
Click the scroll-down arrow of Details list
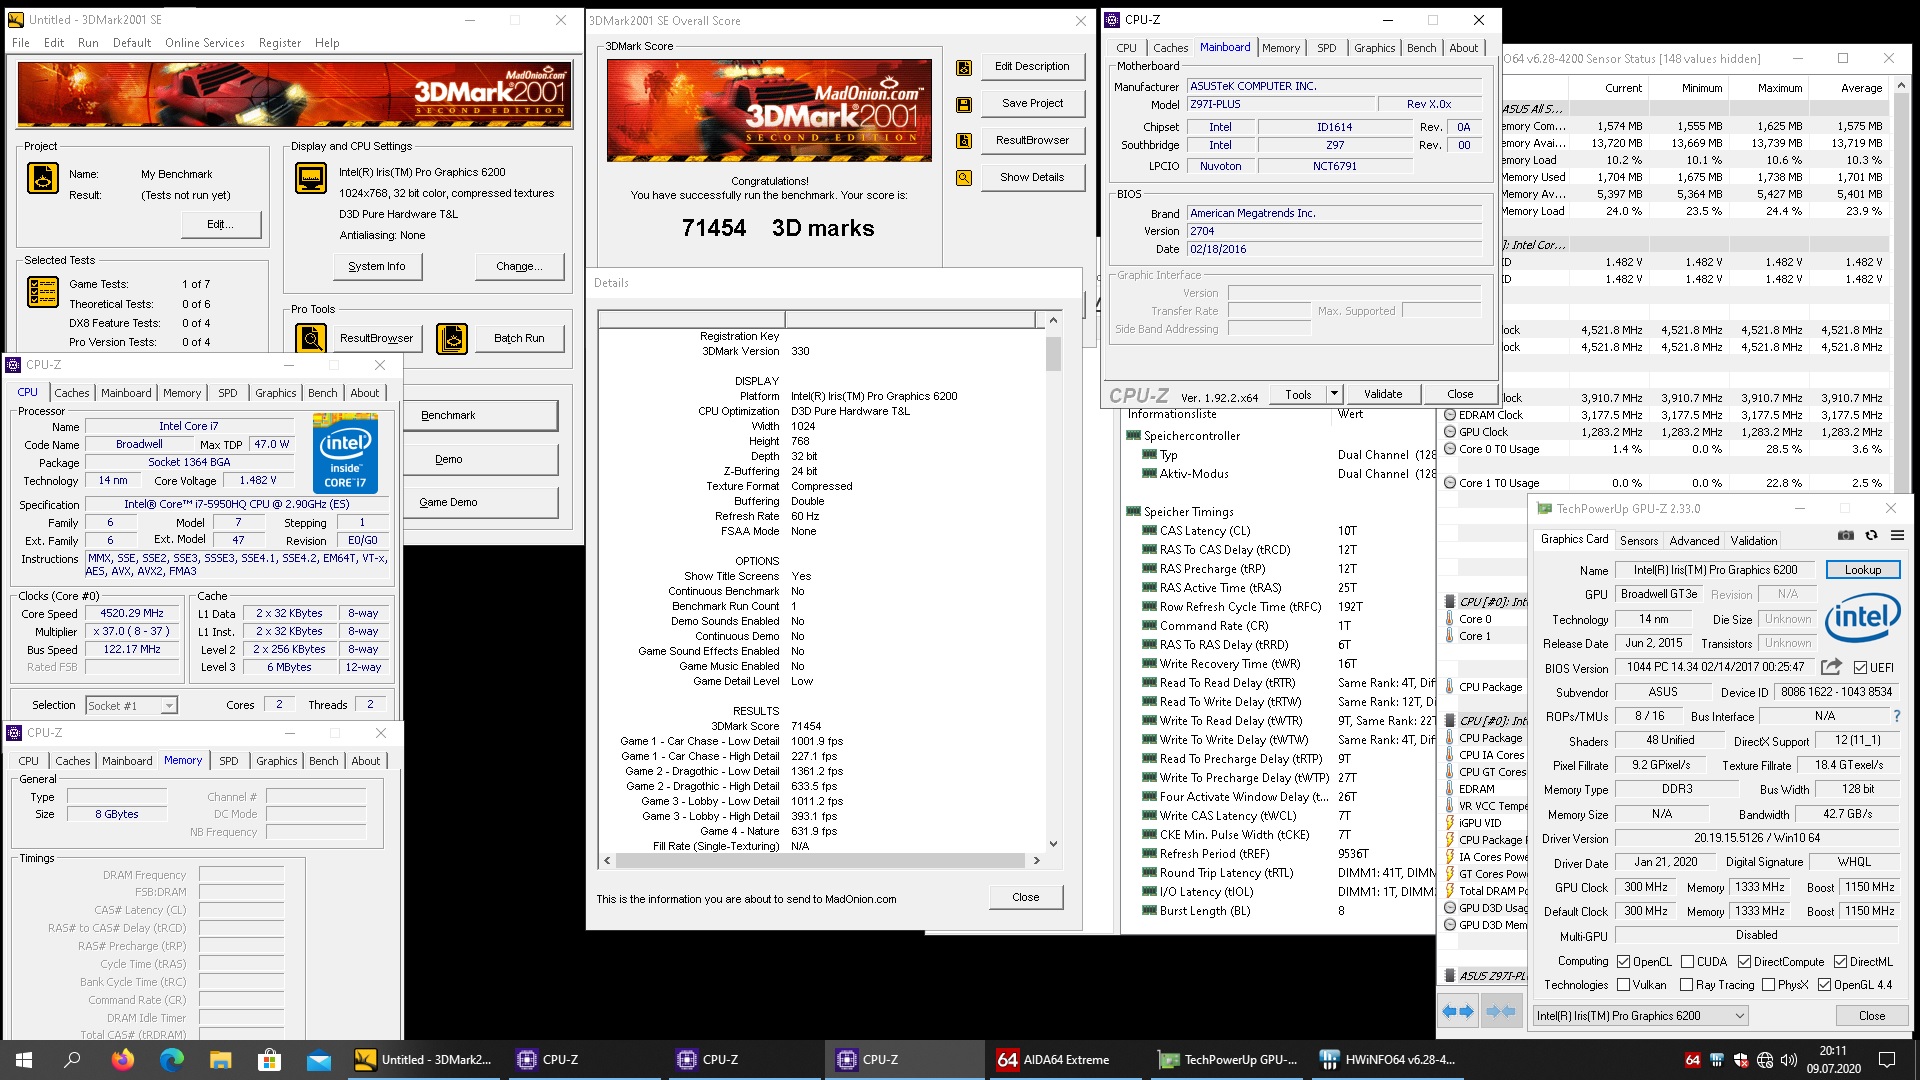coord(1052,843)
